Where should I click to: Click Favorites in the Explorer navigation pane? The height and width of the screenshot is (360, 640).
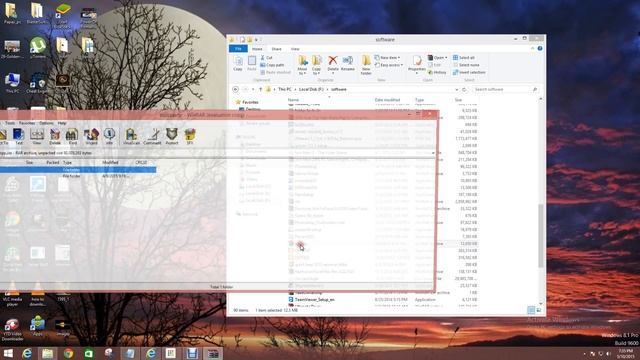point(250,102)
